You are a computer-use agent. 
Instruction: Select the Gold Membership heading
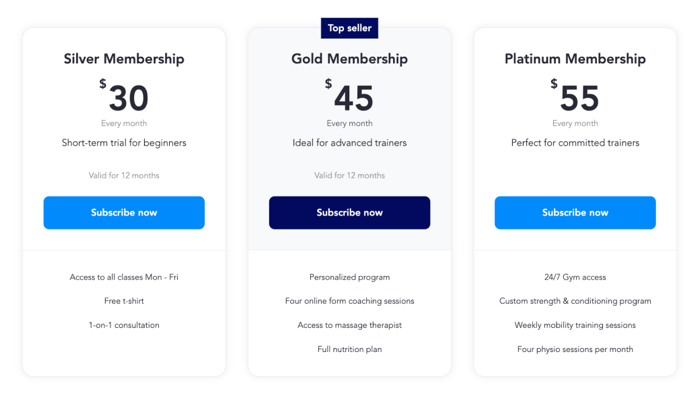(350, 59)
